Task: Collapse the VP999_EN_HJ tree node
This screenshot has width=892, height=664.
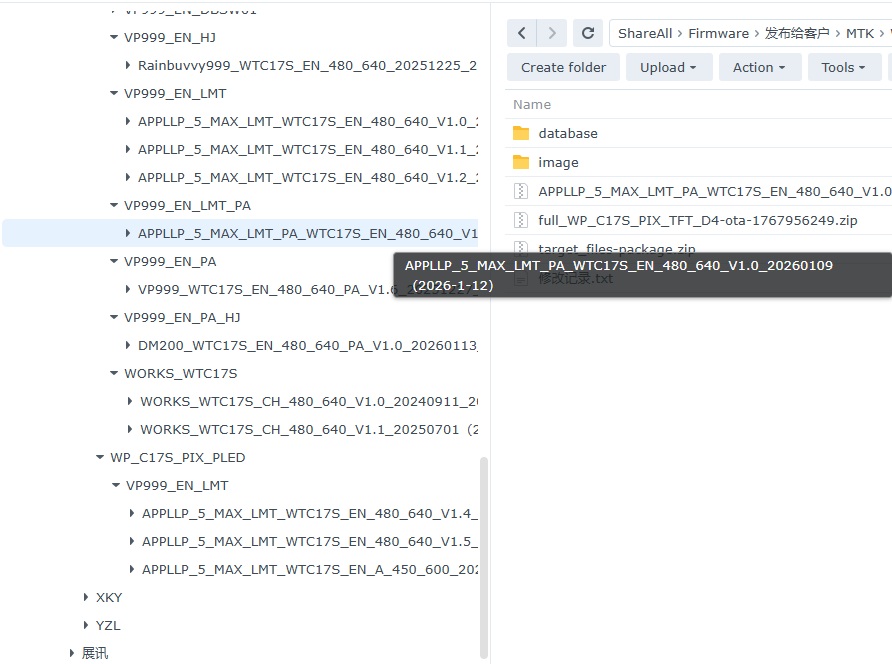Action: [x=114, y=37]
